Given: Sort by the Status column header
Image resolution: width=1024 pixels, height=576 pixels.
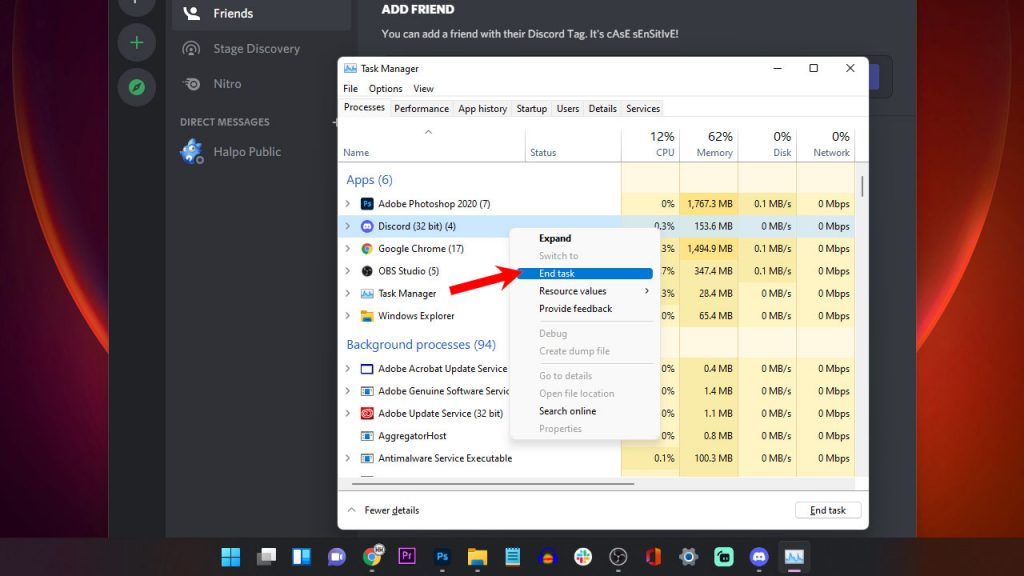Looking at the screenshot, I should coord(573,144).
